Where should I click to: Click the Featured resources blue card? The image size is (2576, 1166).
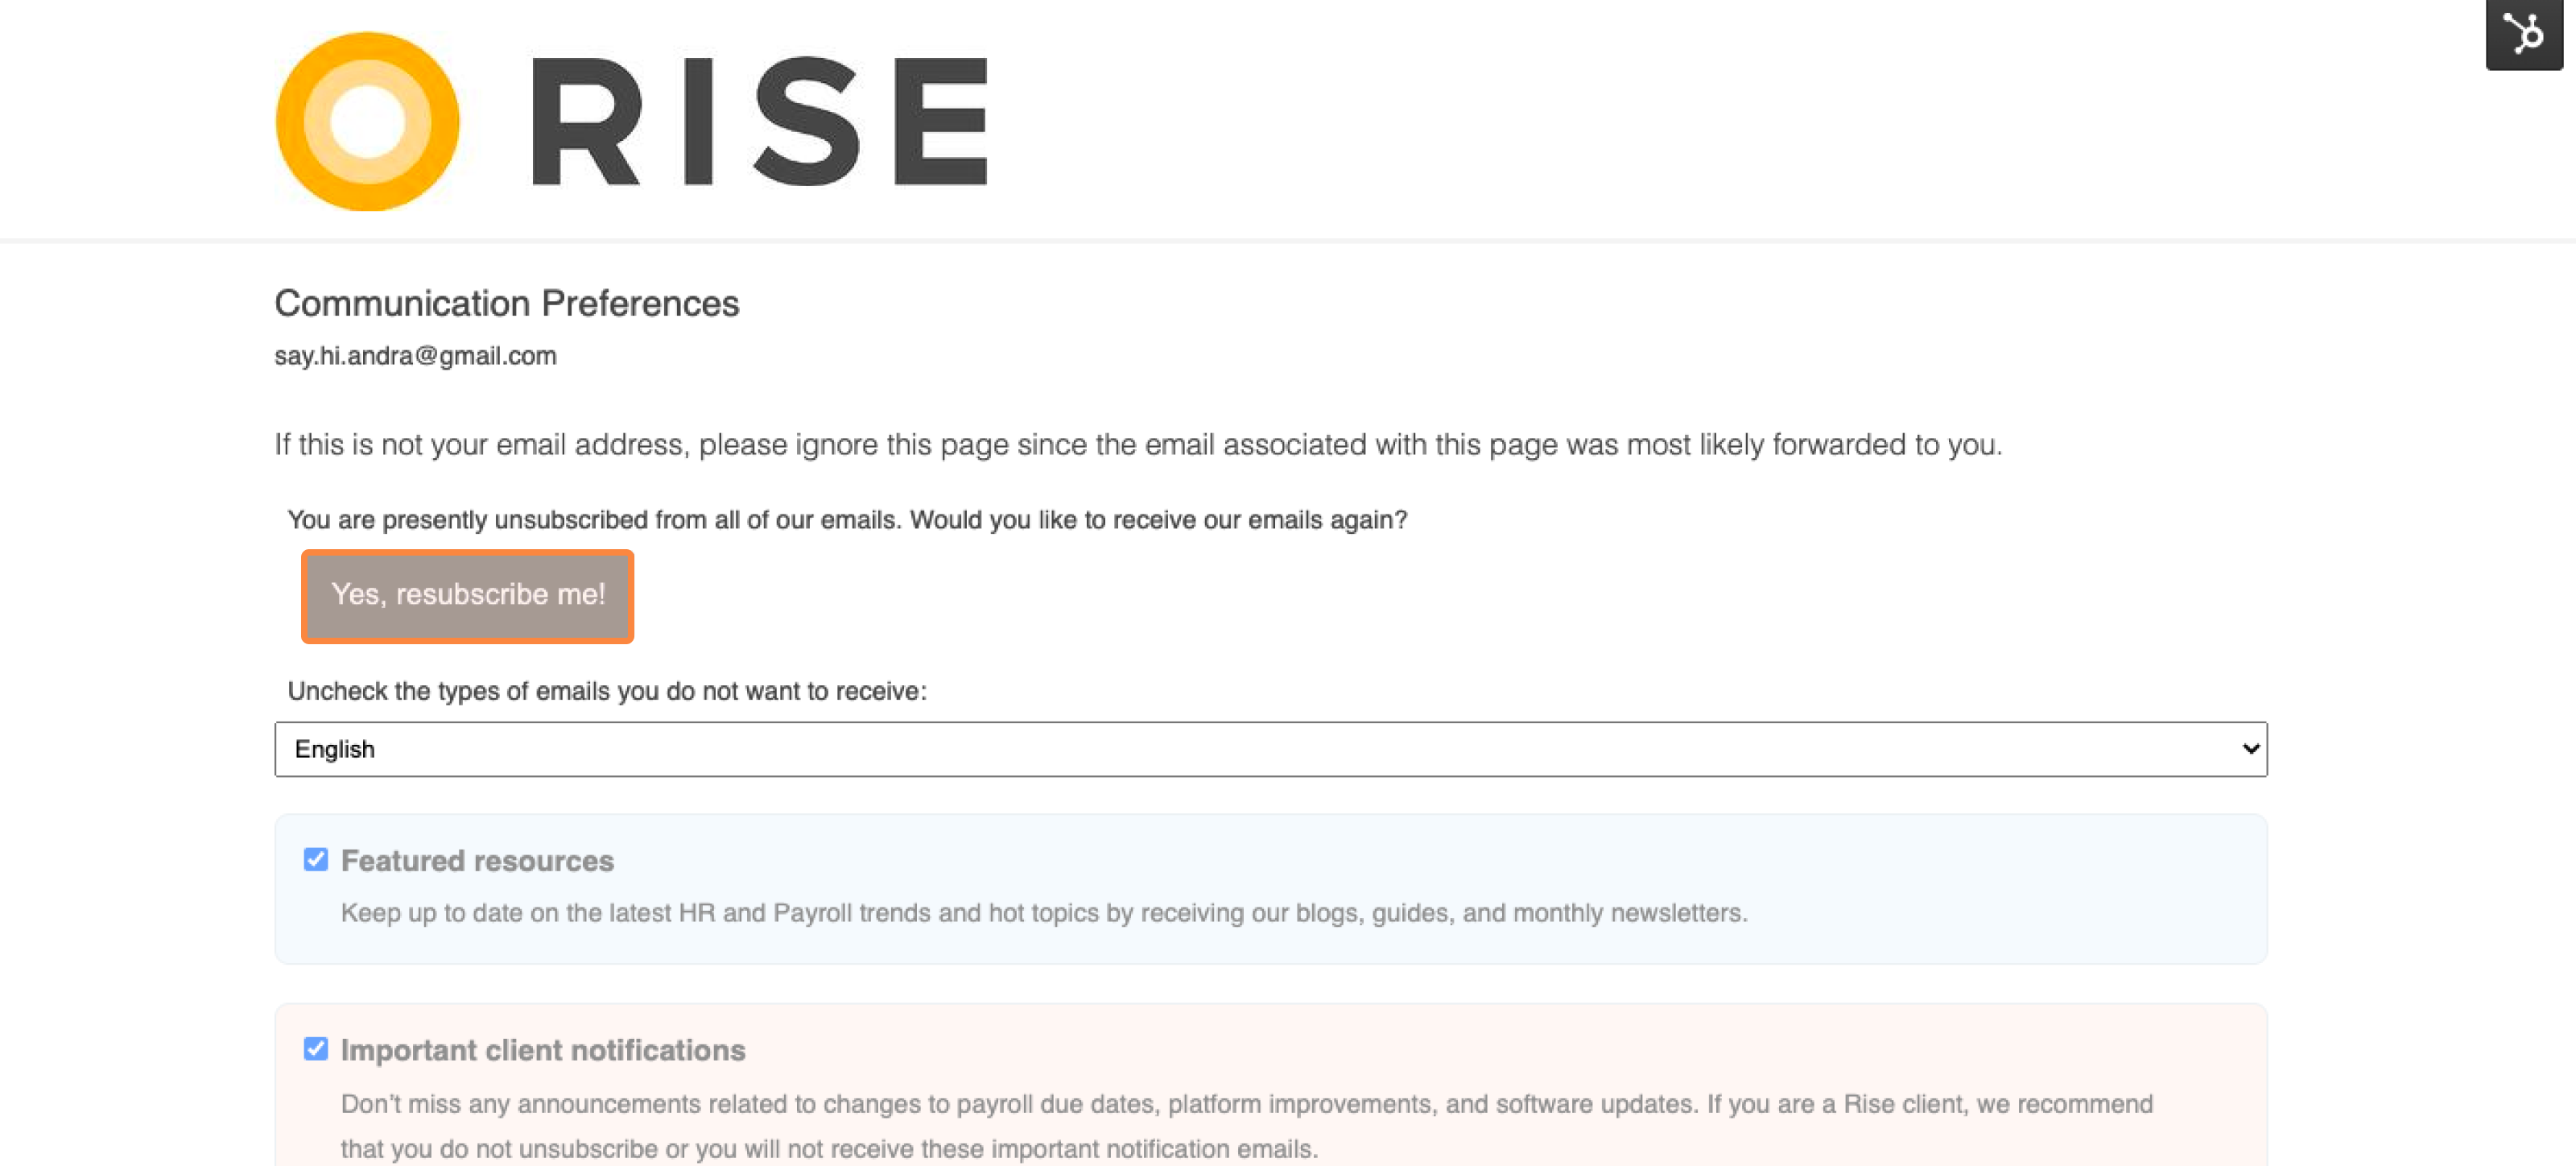click(1270, 889)
